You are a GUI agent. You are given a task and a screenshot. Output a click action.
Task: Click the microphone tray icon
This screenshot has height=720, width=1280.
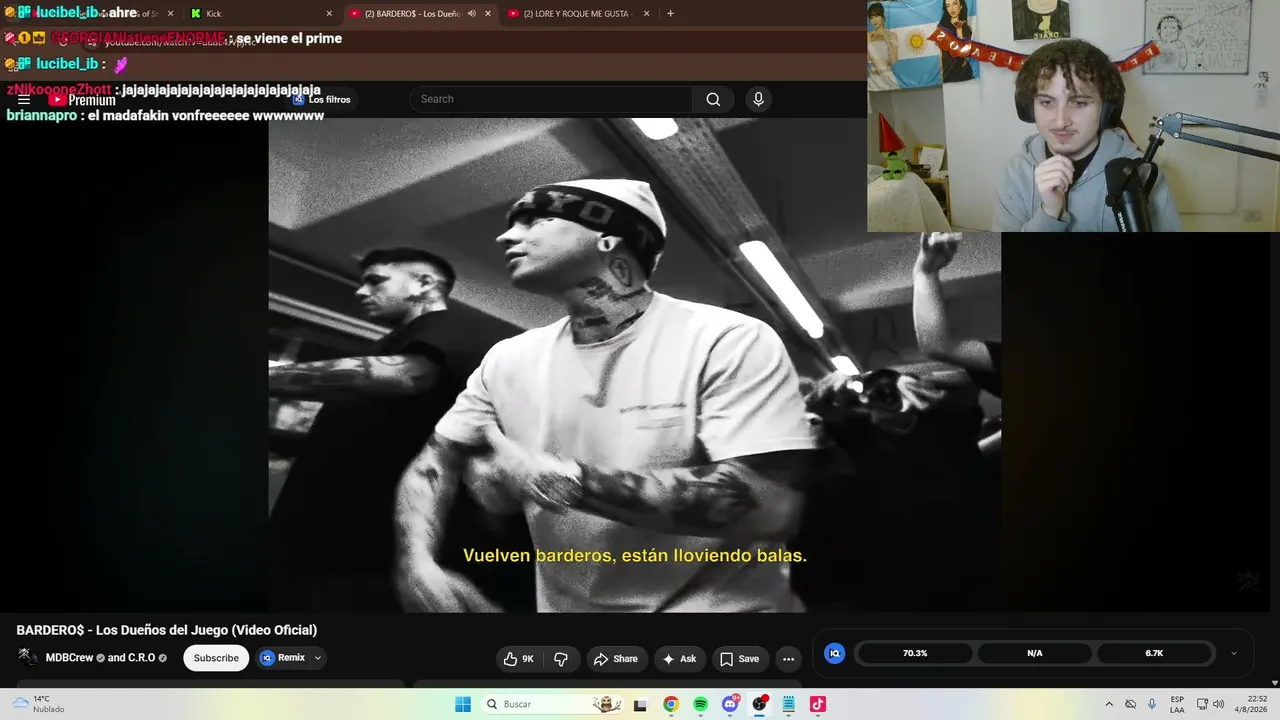pos(1152,704)
